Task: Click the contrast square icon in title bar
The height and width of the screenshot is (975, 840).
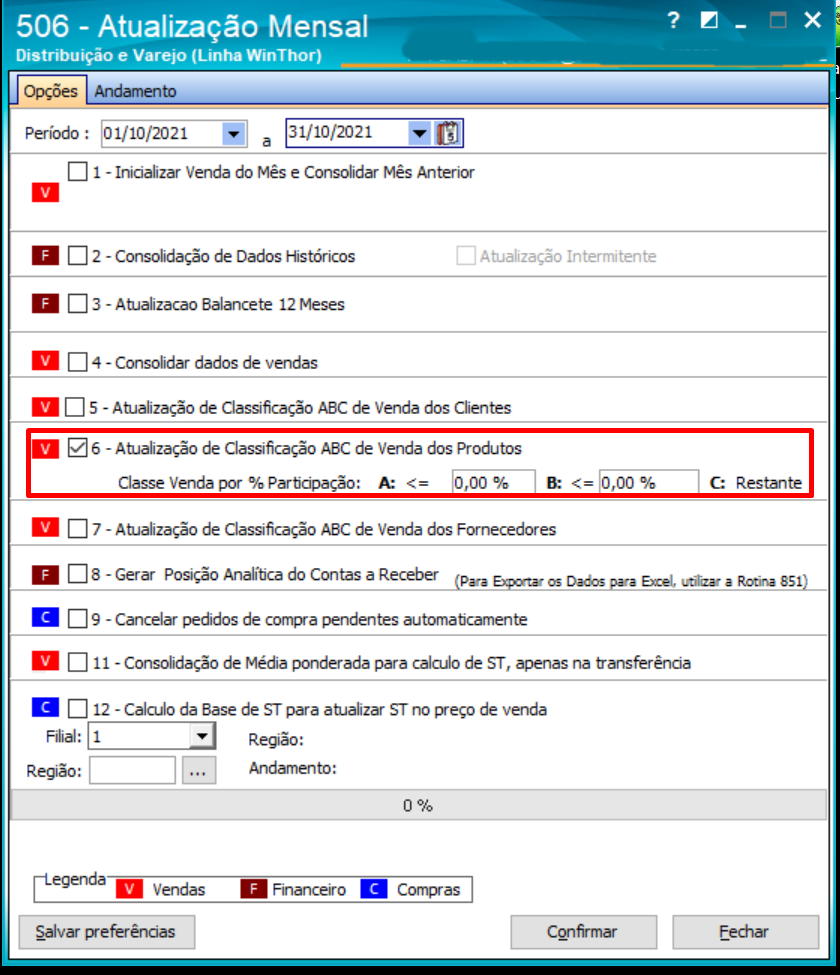Action: tap(709, 21)
